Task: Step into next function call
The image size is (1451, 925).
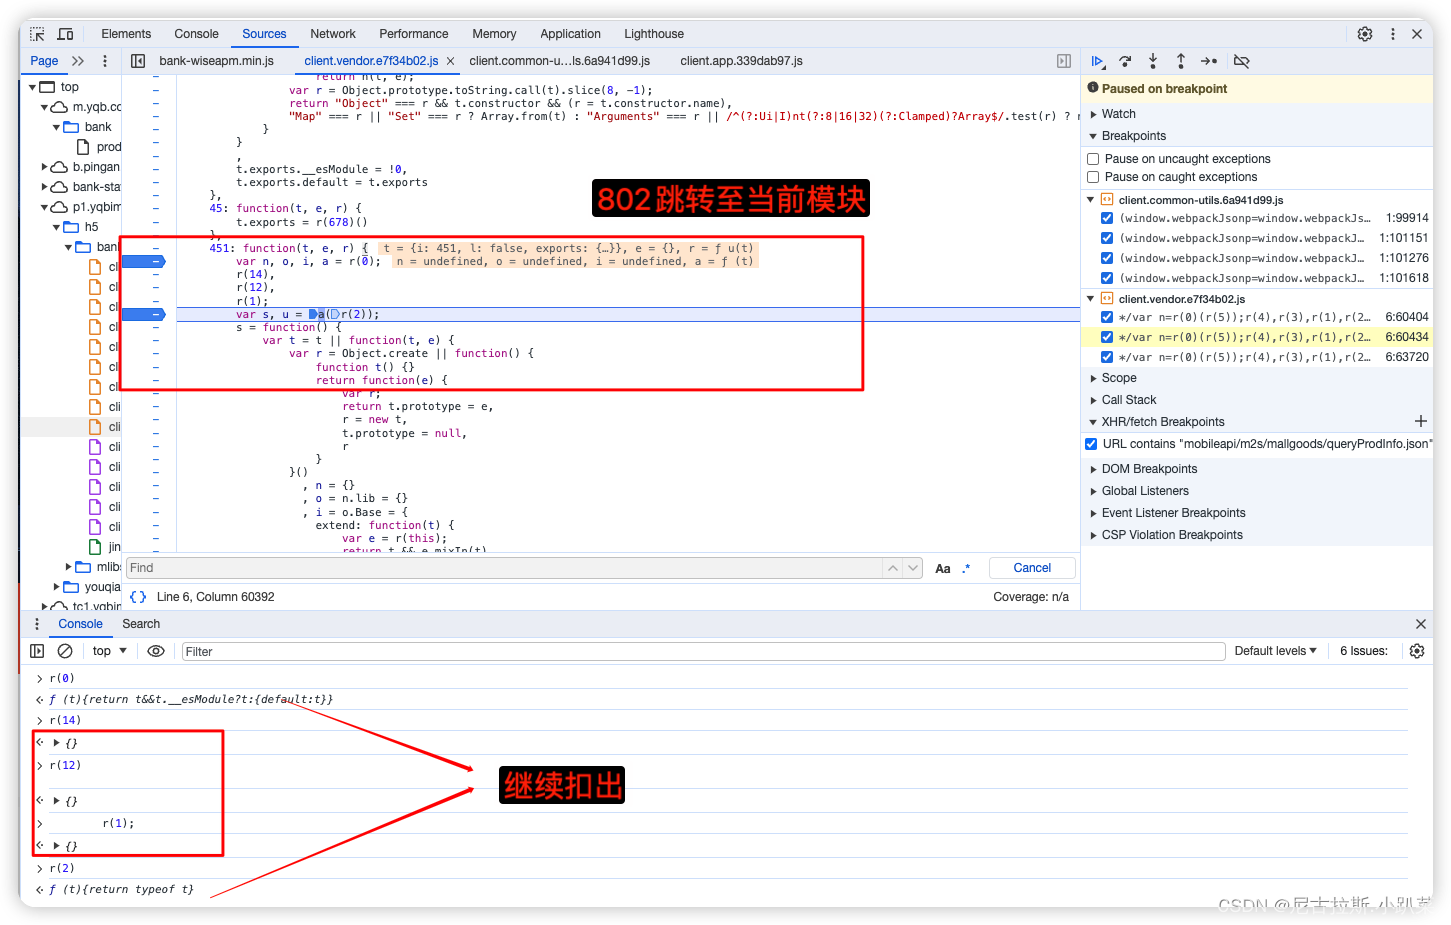Action: pos(1153,61)
